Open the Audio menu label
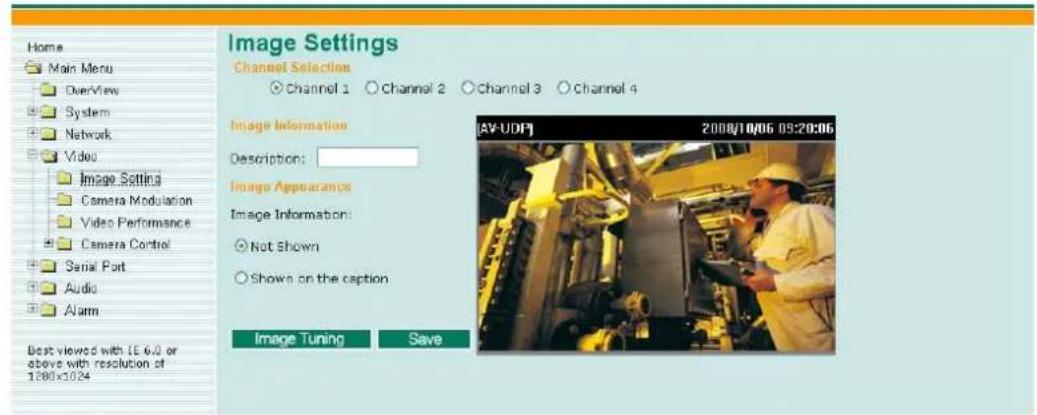The width and height of the screenshot is (1037, 415). click(x=81, y=289)
